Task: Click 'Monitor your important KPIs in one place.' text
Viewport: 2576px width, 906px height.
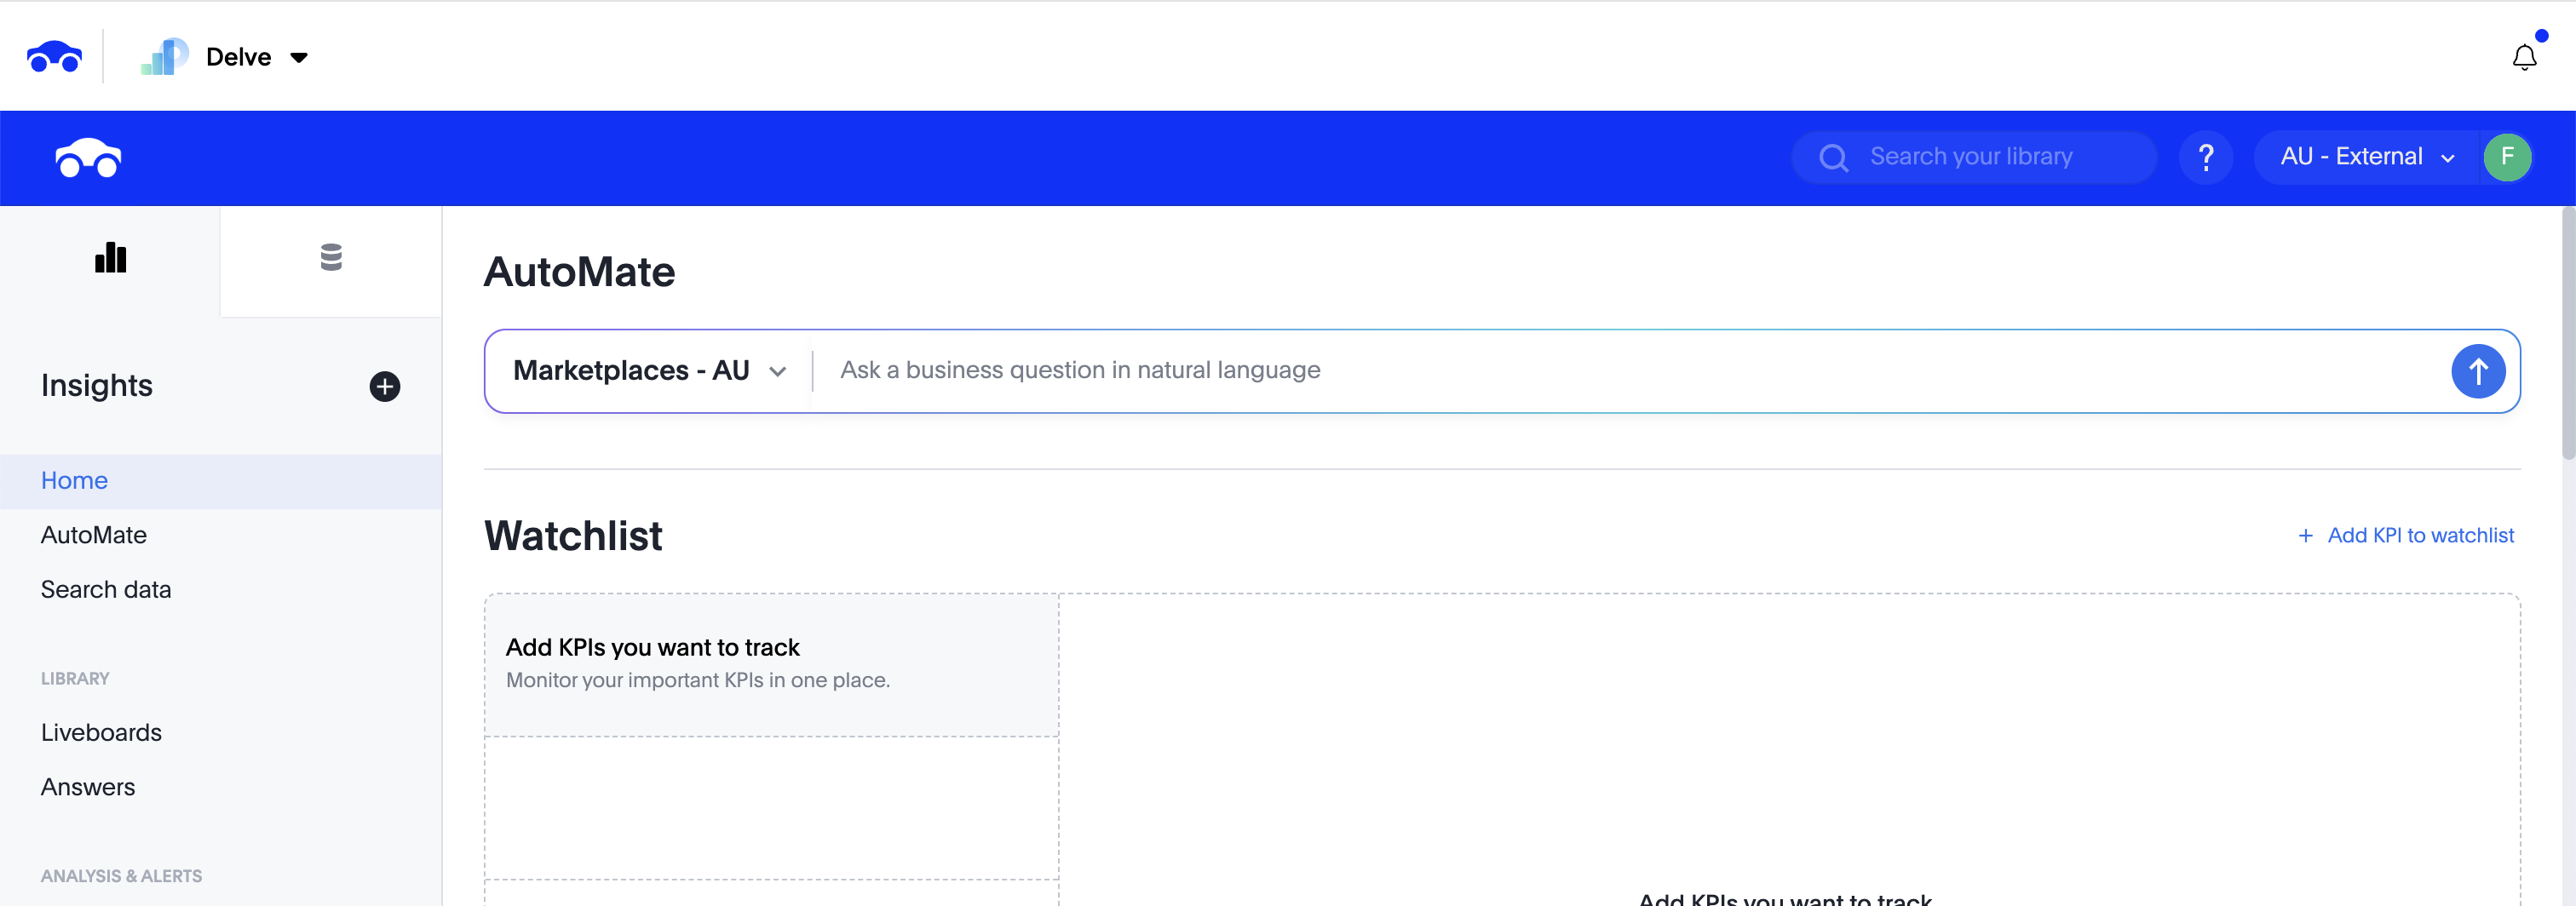Action: click(698, 681)
